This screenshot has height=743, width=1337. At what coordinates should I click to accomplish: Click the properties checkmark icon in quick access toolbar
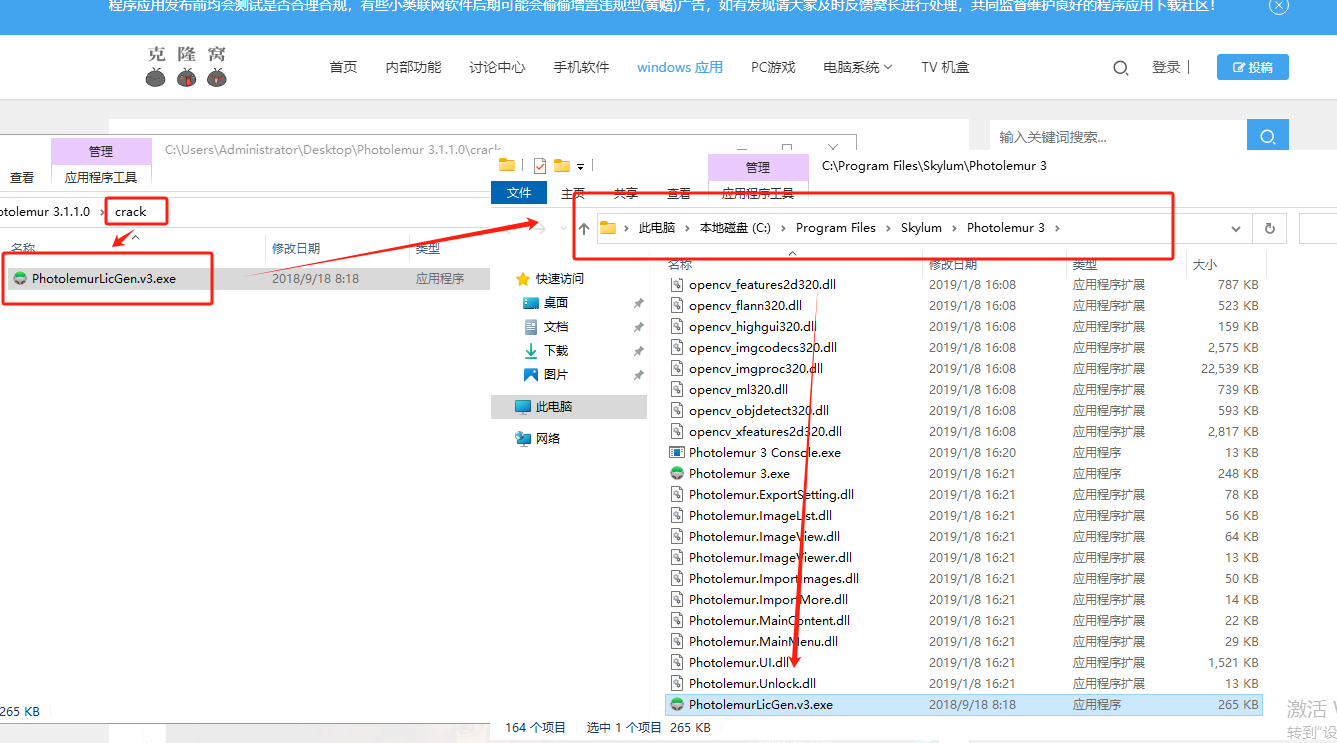click(x=540, y=165)
